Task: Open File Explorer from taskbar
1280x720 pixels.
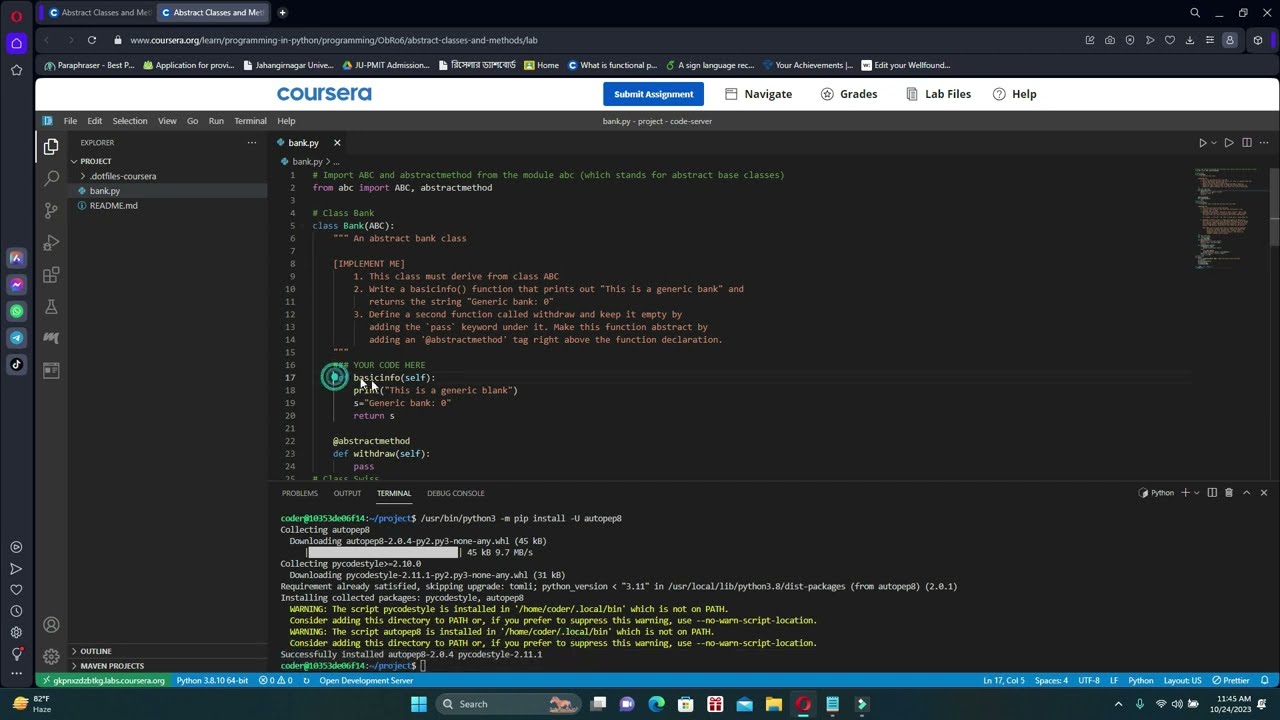Action: [x=774, y=704]
